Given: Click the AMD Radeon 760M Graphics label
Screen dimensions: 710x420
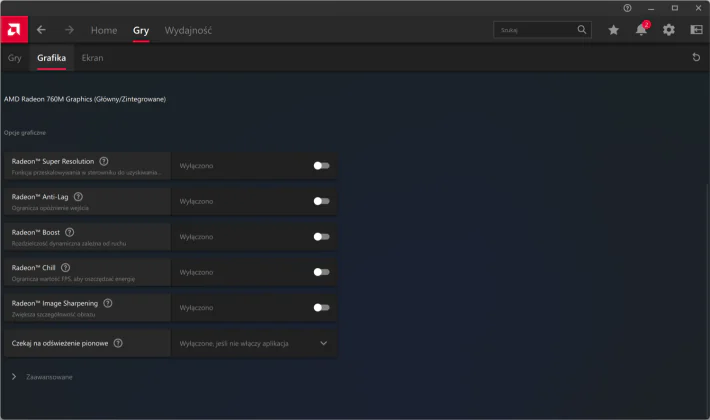Looking at the screenshot, I should pyautogui.click(x=85, y=99).
